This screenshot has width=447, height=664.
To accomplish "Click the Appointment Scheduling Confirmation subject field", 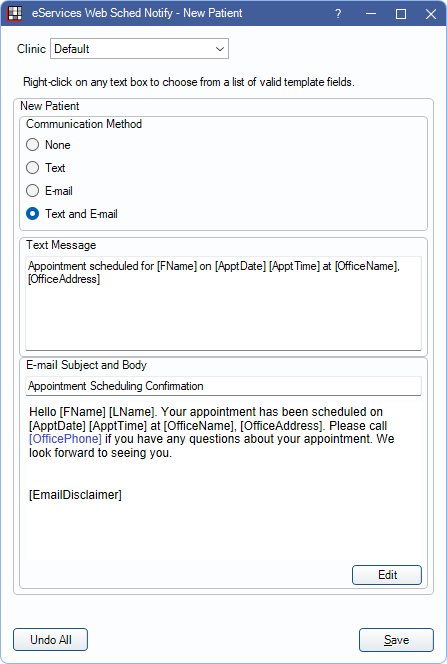I will pos(224,386).
